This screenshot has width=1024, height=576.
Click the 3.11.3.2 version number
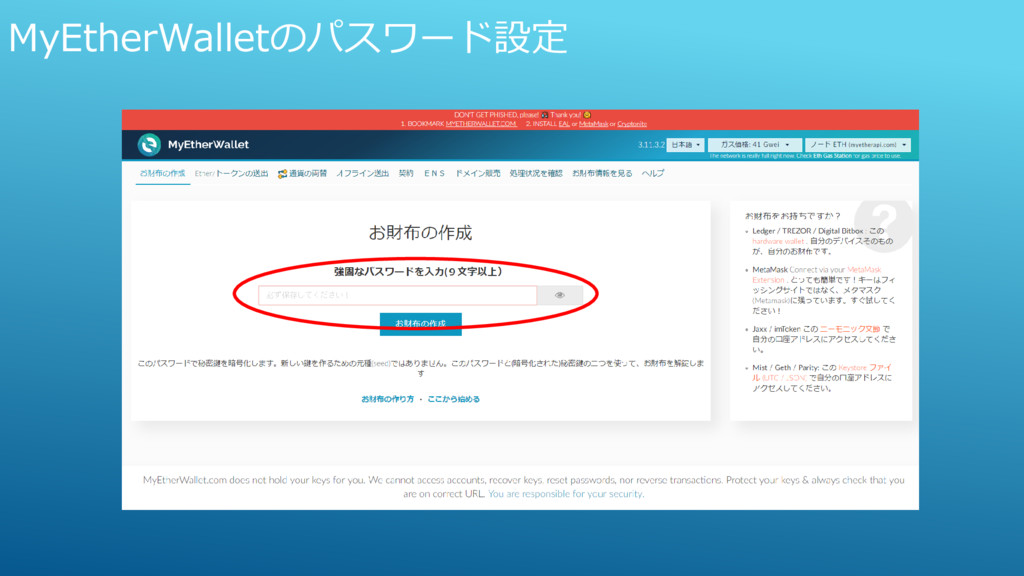(651, 144)
